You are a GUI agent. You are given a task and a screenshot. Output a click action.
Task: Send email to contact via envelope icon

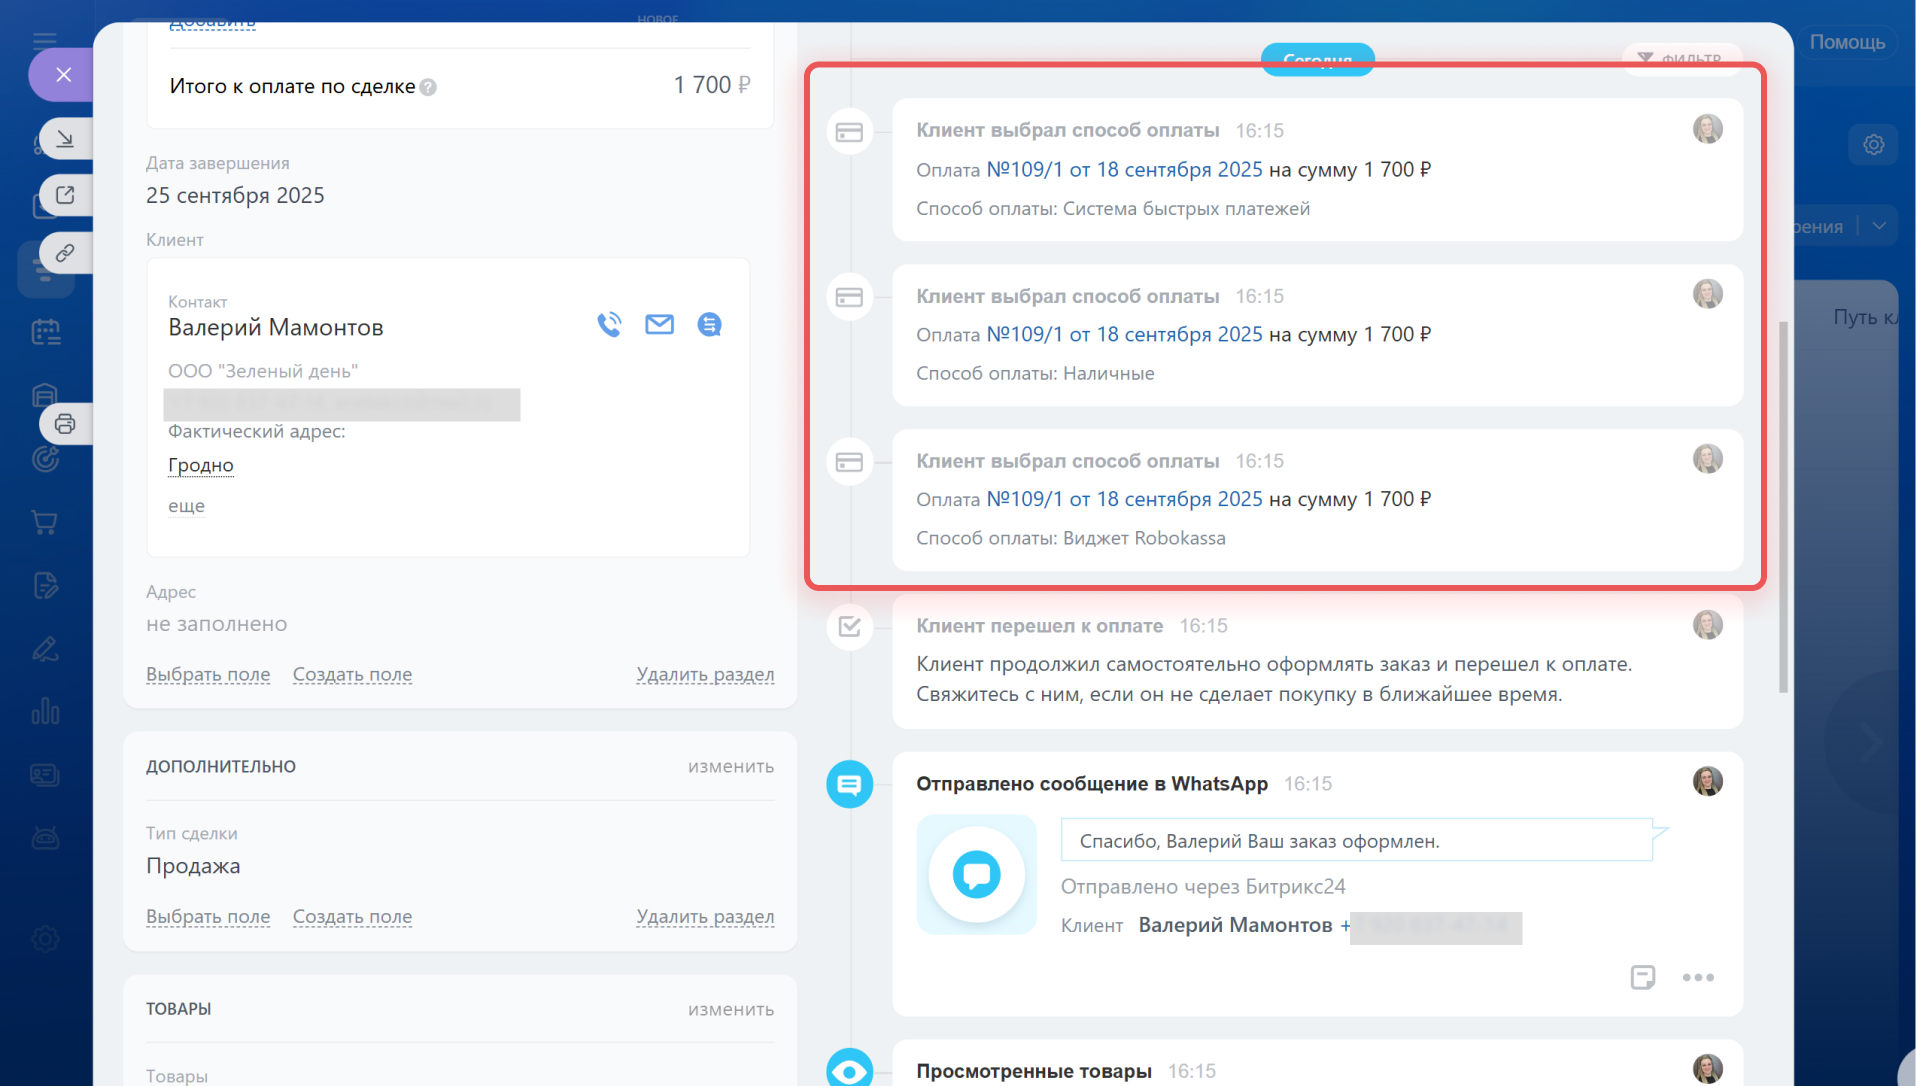(x=659, y=325)
